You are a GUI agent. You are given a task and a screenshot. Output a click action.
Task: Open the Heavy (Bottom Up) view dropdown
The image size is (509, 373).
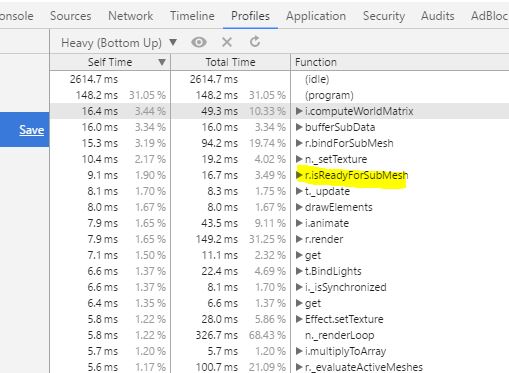pyautogui.click(x=119, y=43)
